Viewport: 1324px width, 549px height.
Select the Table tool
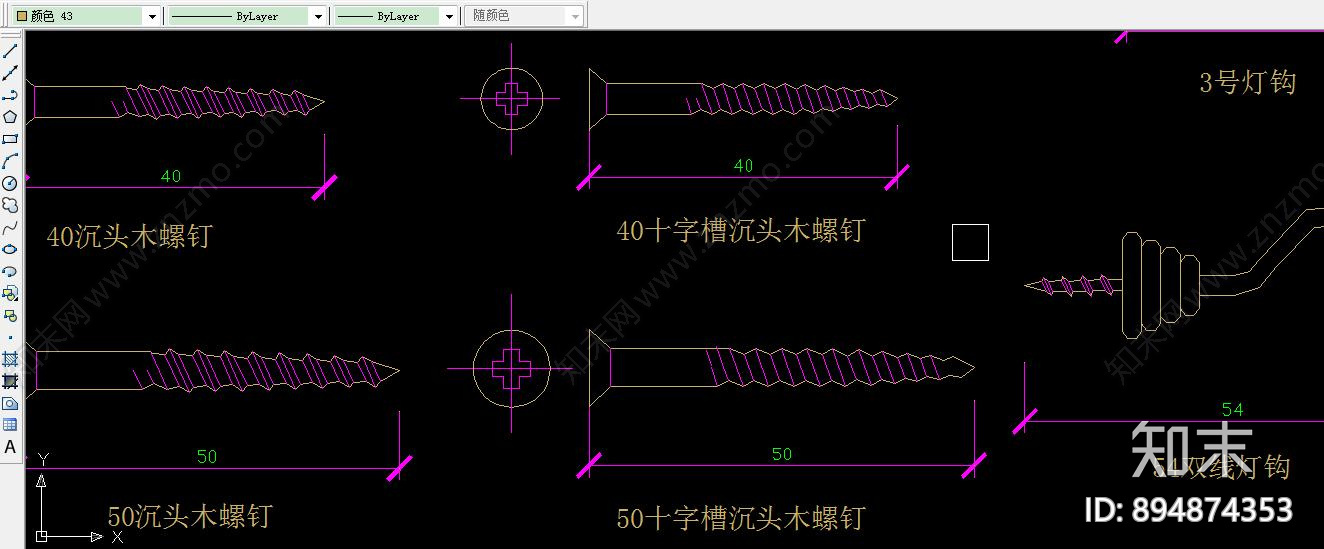[x=10, y=425]
